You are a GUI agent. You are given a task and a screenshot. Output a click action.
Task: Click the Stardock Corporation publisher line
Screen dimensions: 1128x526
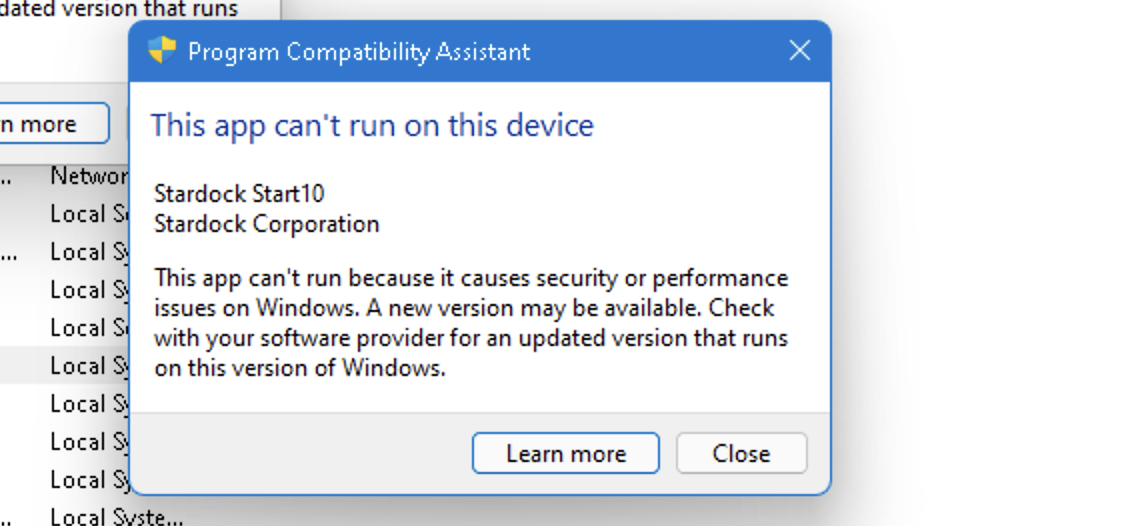267,224
